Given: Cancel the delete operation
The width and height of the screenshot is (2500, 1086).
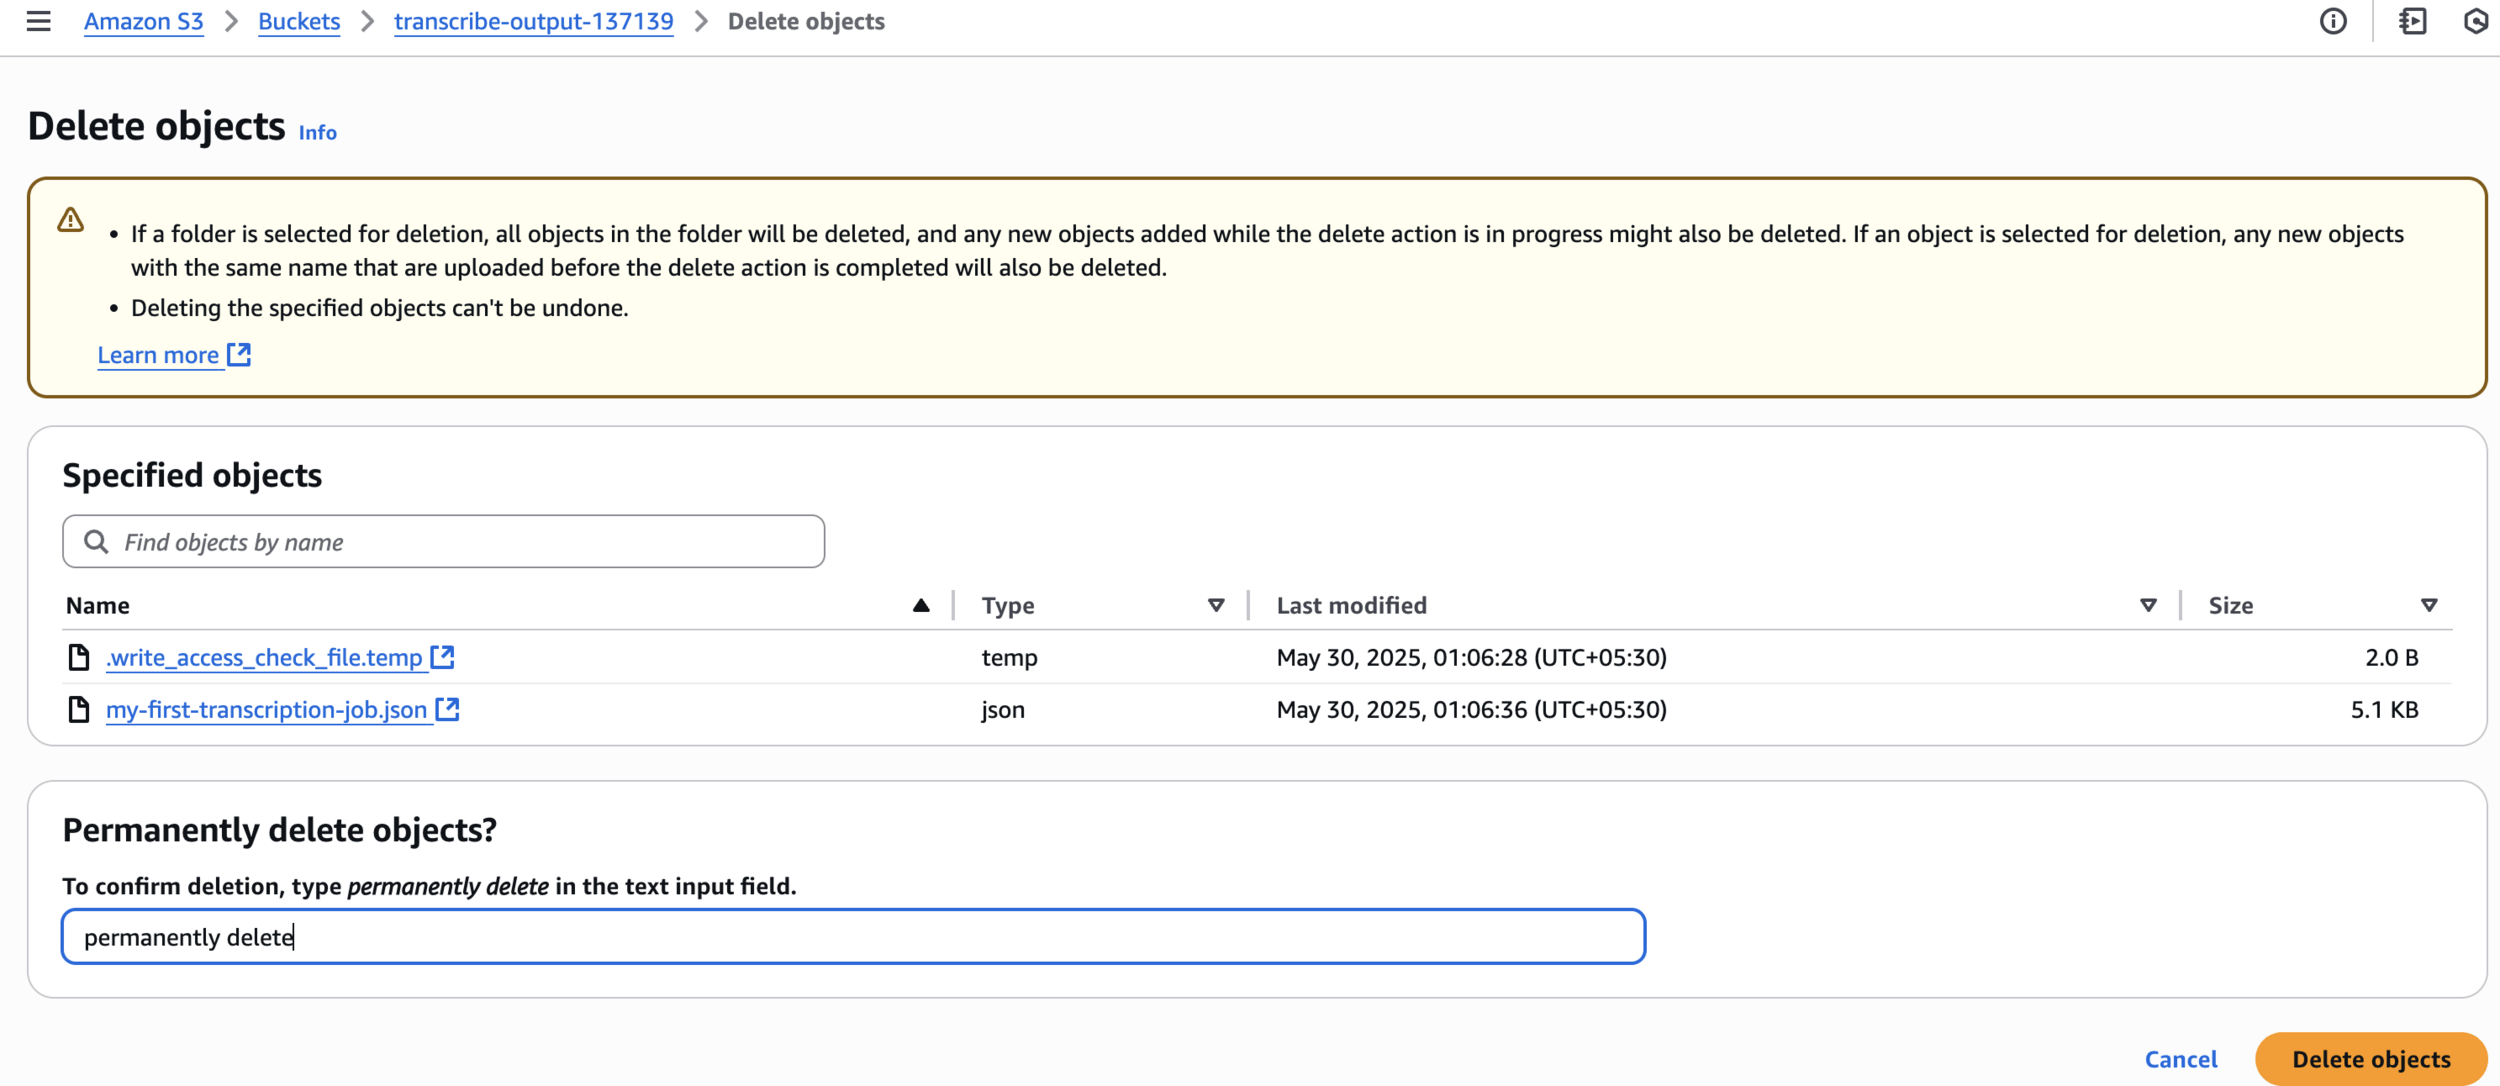Looking at the screenshot, I should tap(2180, 1059).
